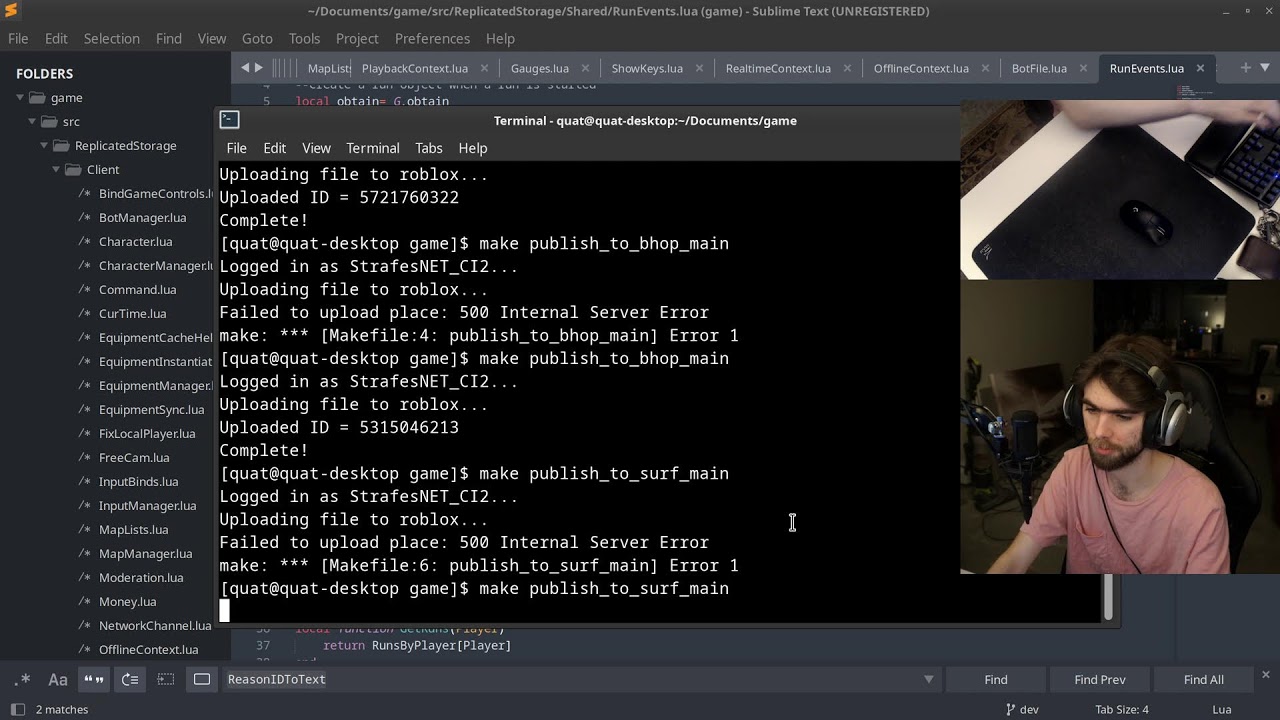This screenshot has width=1280, height=720.
Task: Open the Terminal window's Tabs menu
Action: 429,148
